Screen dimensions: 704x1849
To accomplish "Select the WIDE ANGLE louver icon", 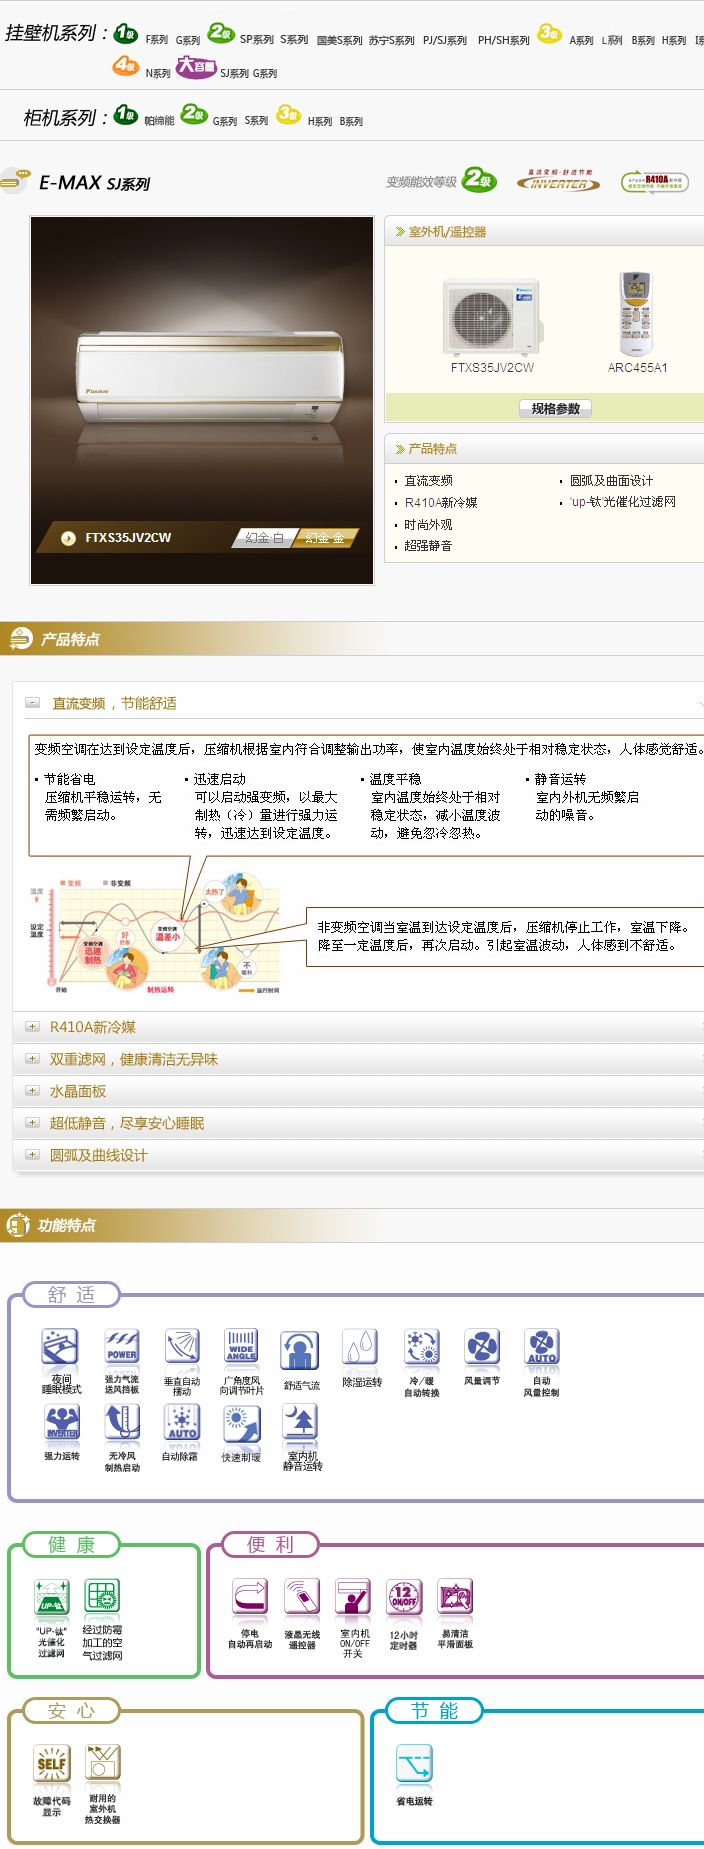I will point(241,1347).
